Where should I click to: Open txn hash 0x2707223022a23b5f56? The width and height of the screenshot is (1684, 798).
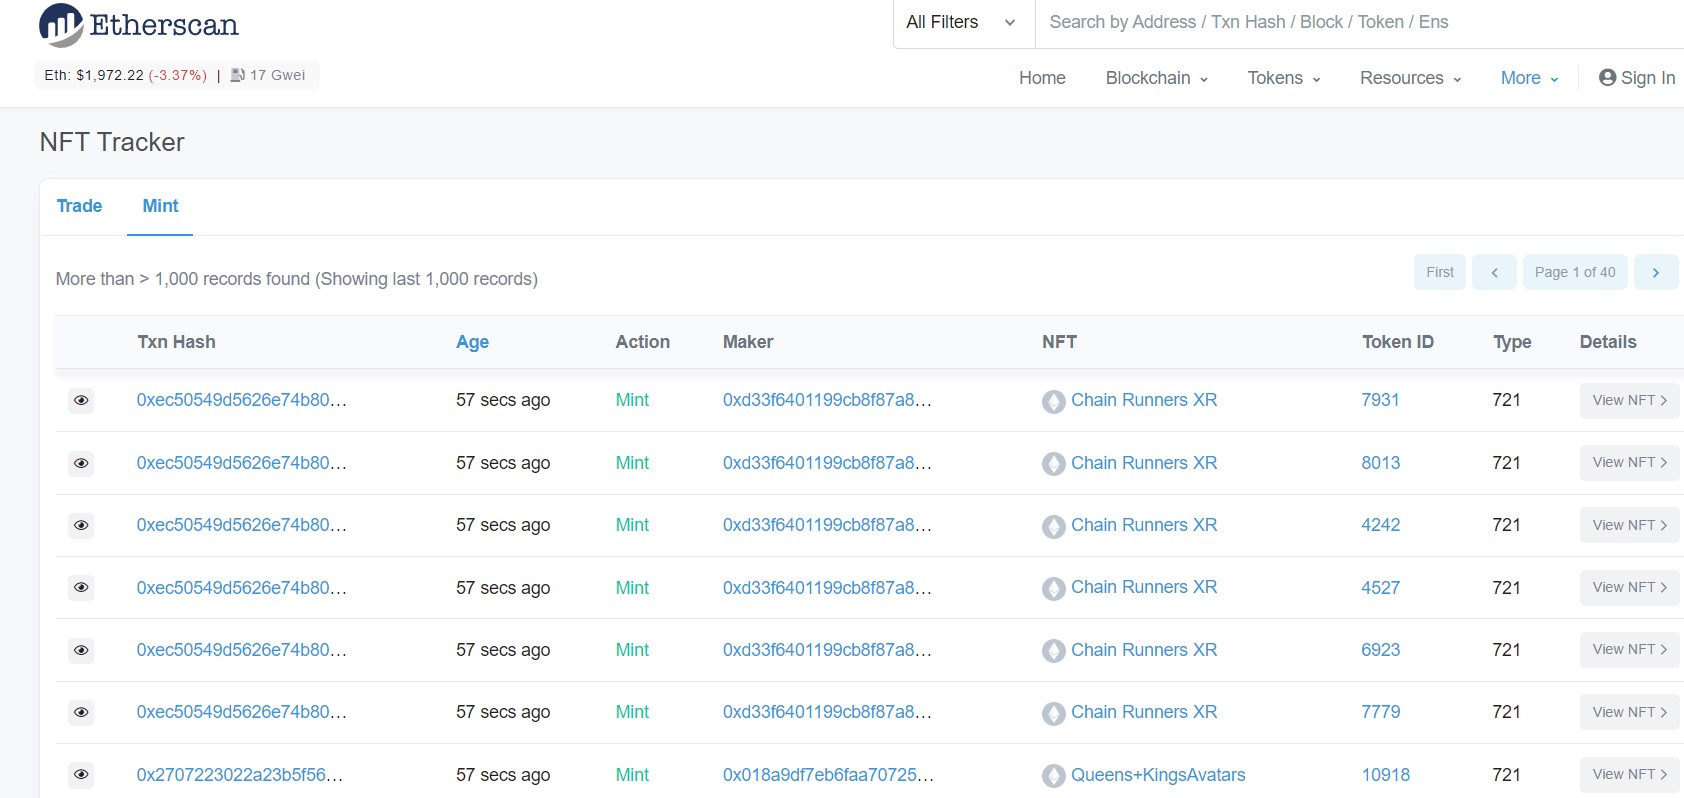coord(240,775)
